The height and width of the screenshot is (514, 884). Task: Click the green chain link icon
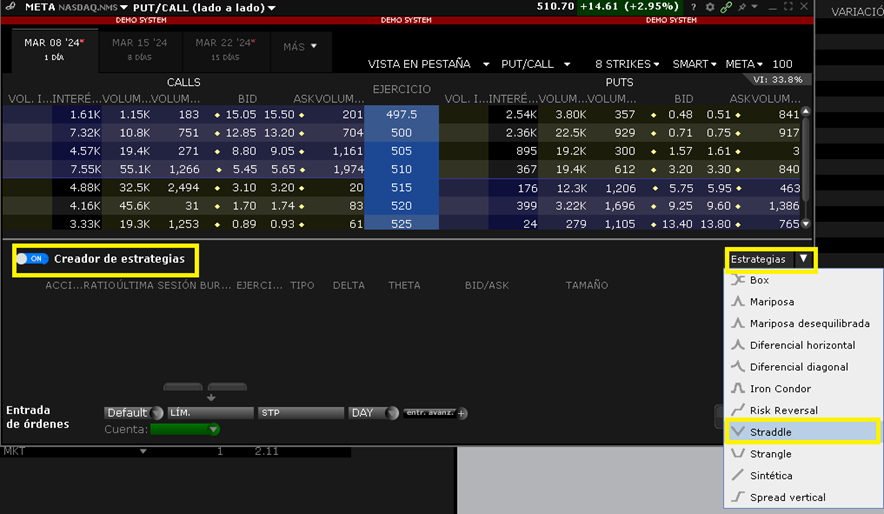tap(727, 7)
